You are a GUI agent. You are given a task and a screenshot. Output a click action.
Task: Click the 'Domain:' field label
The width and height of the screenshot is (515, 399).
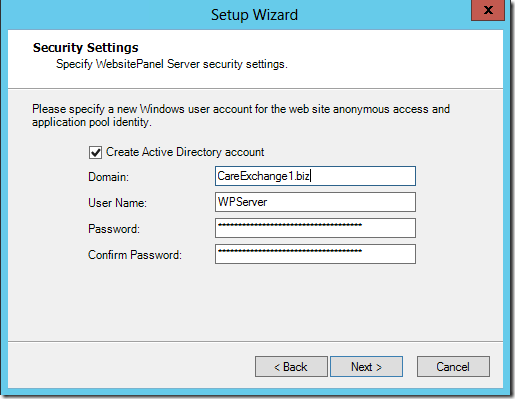coord(108,177)
